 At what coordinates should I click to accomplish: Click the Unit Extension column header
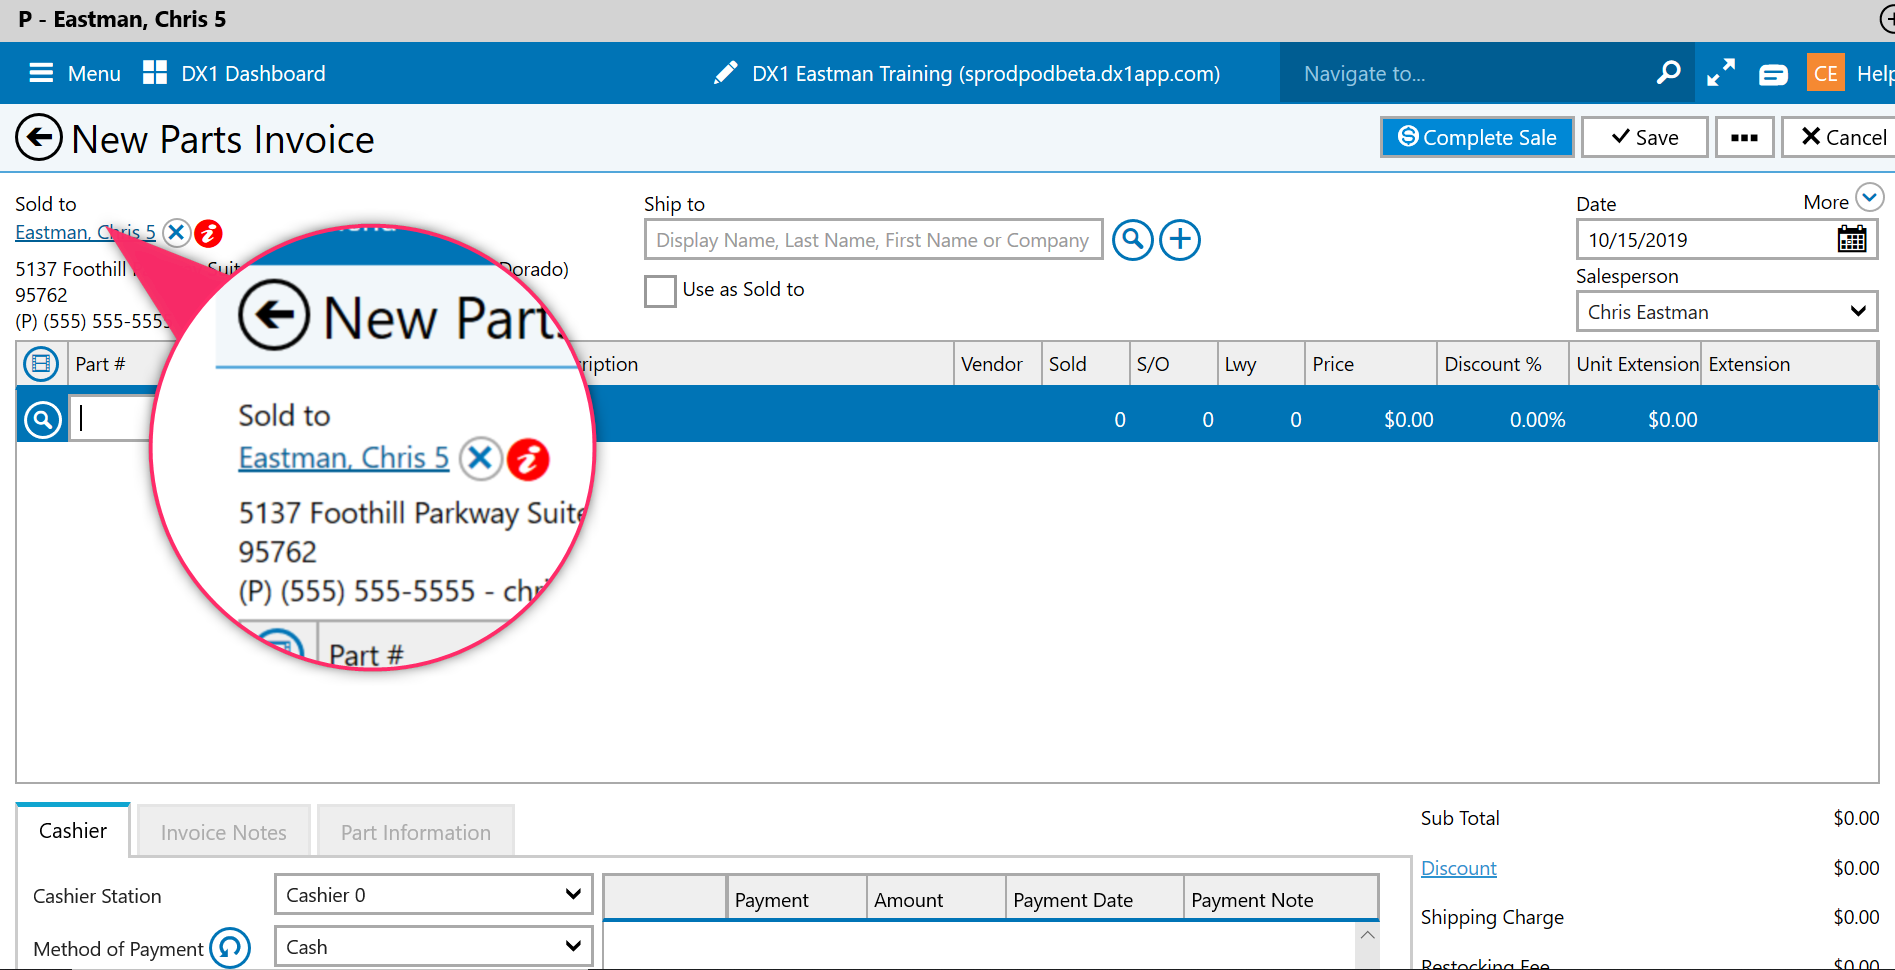pos(1637,364)
